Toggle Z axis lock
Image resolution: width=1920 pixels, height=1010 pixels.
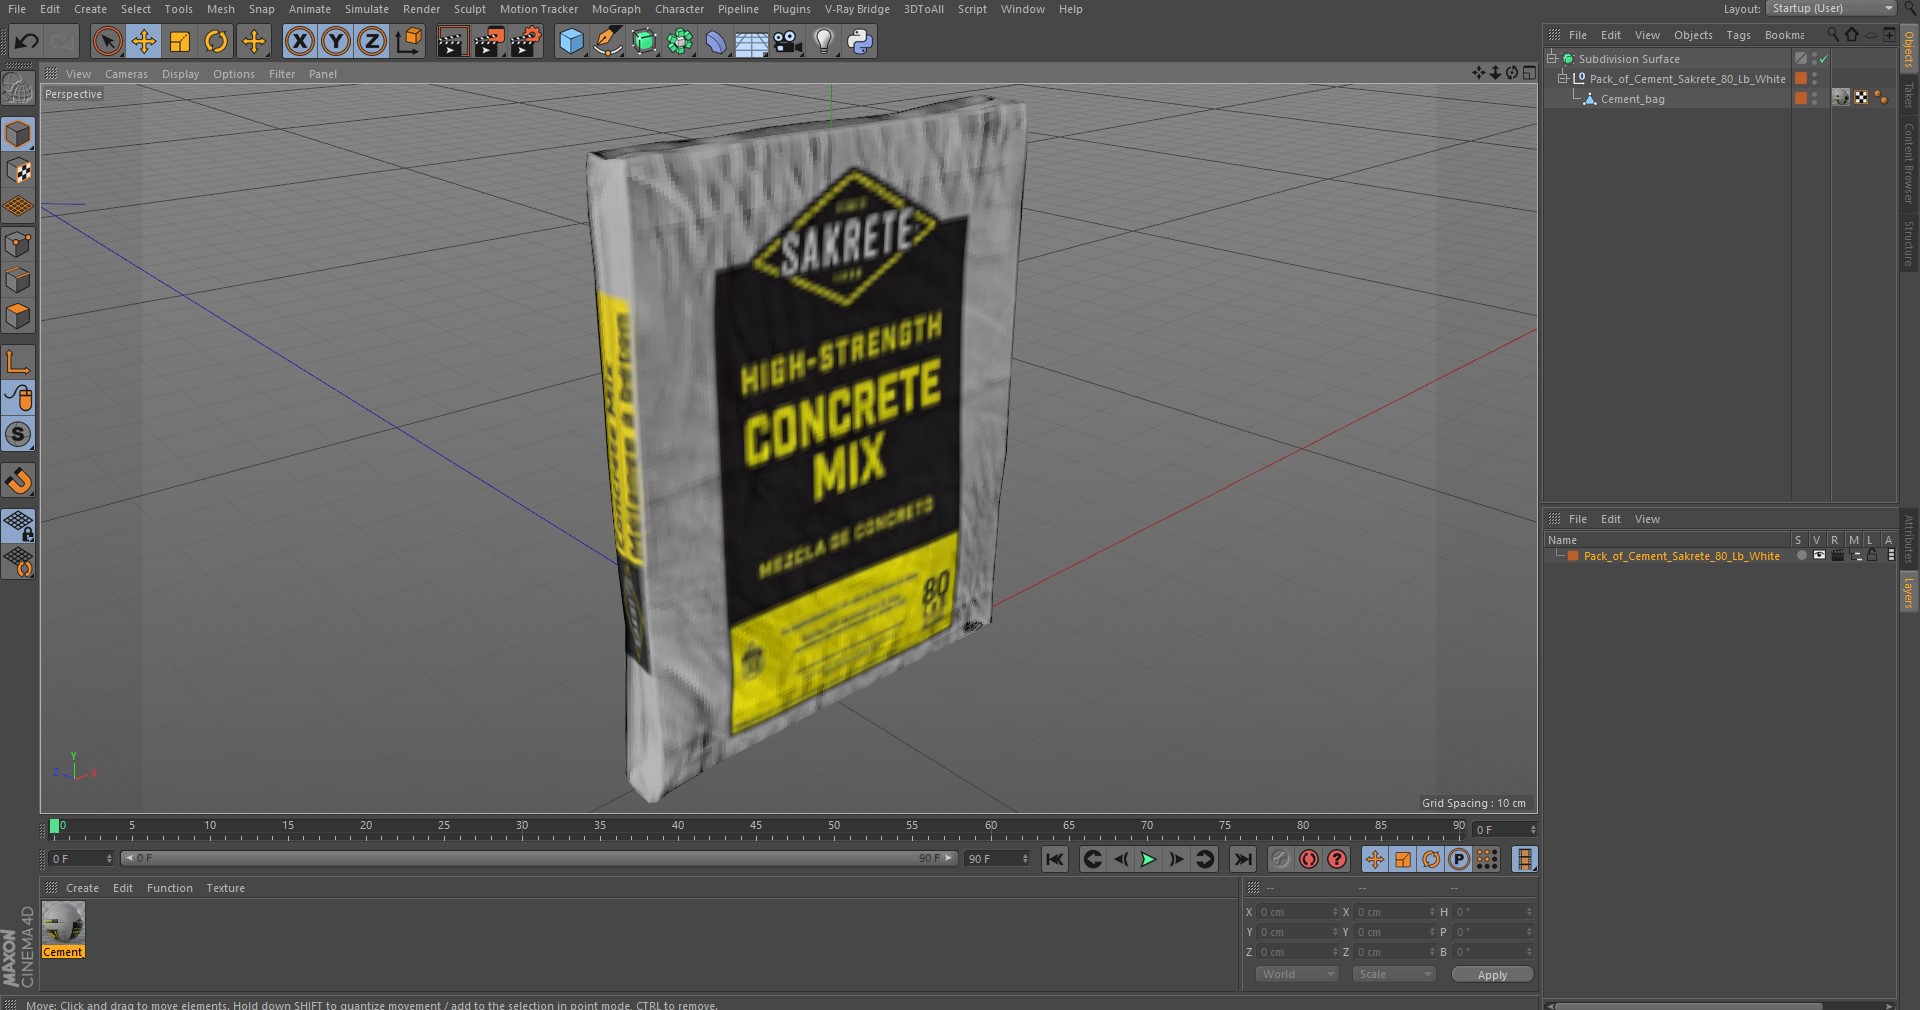coord(372,41)
